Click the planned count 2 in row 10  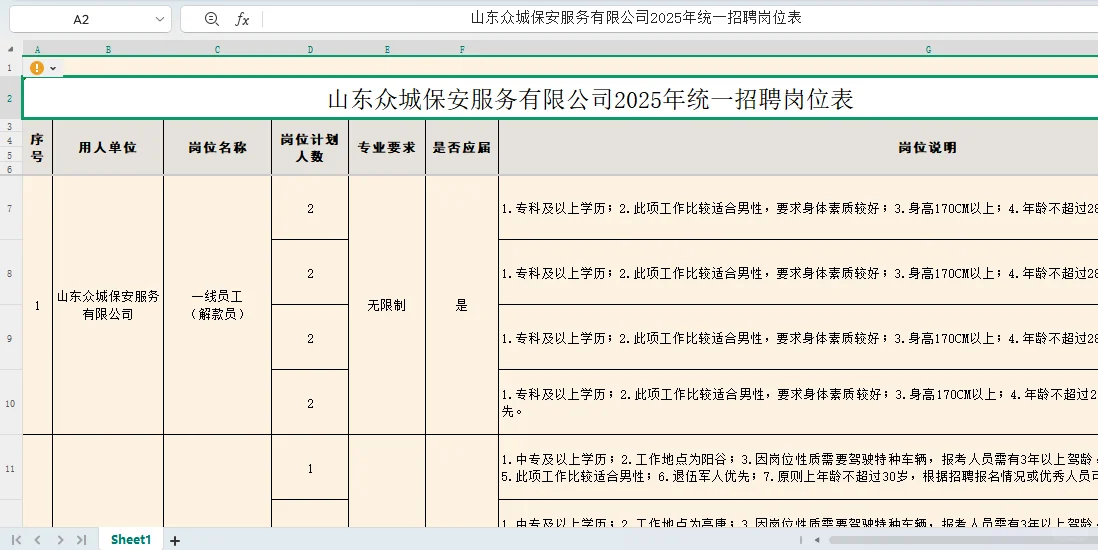click(310, 403)
